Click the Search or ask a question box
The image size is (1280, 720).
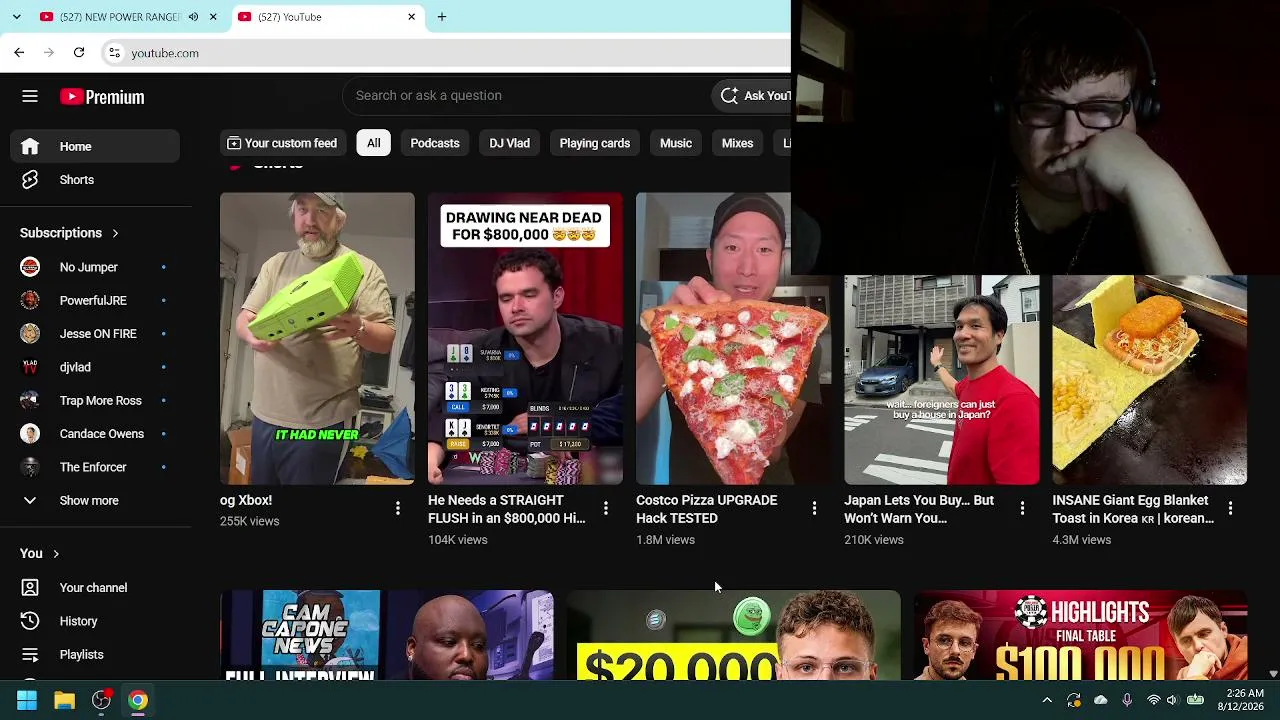525,95
